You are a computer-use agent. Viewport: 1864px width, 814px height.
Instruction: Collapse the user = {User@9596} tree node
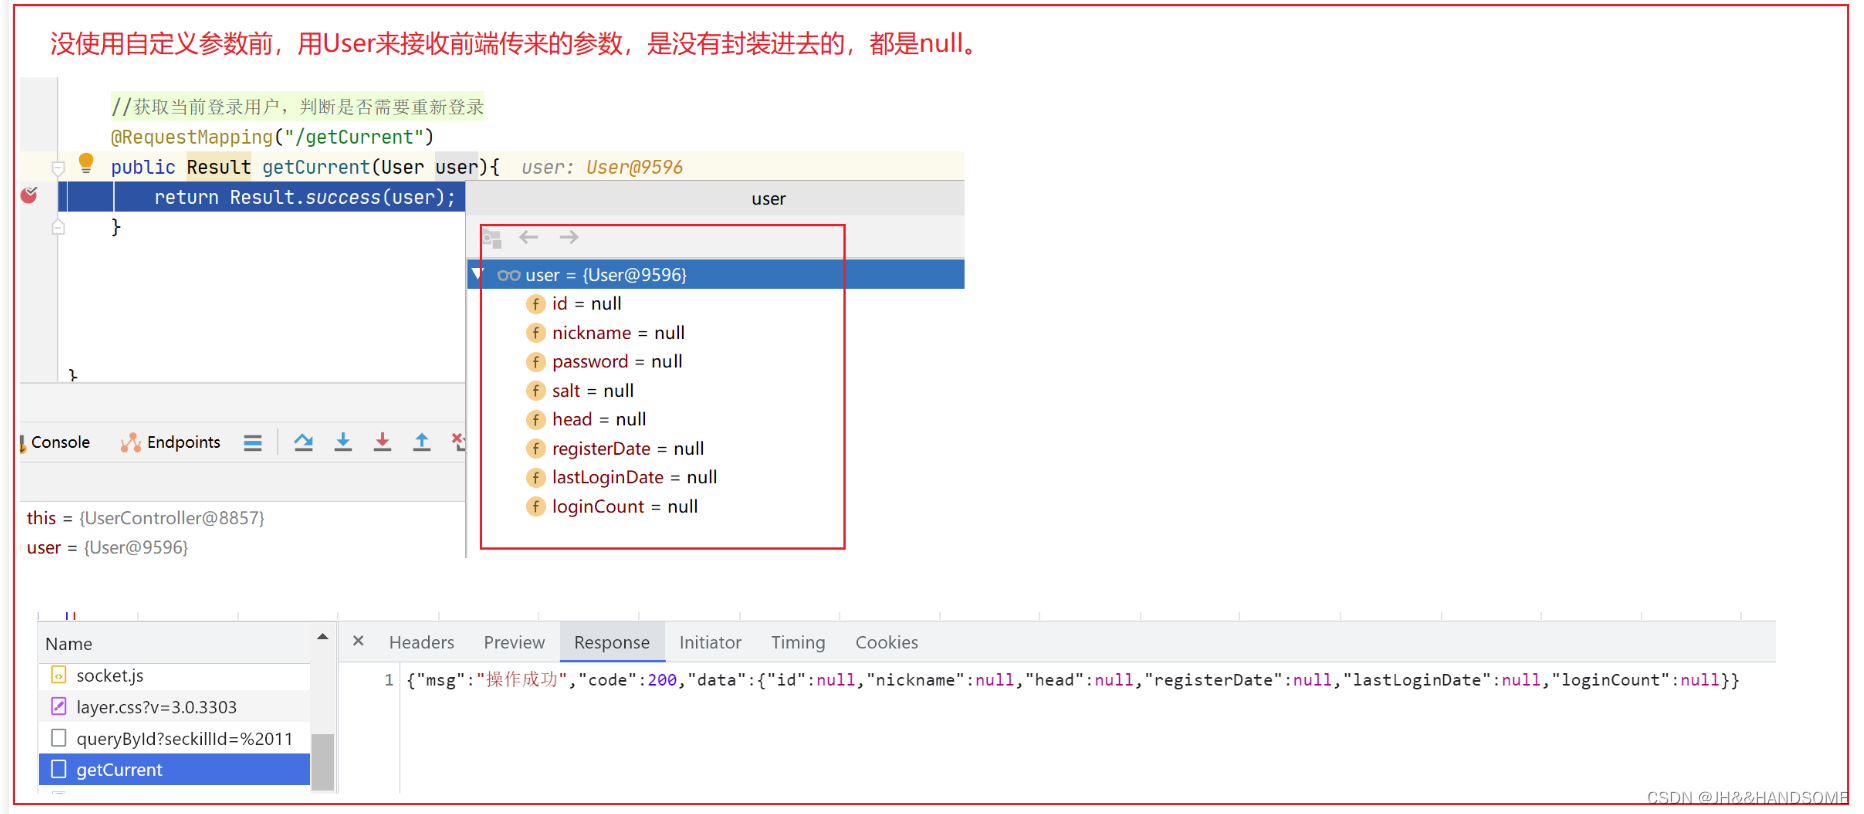tap(478, 274)
